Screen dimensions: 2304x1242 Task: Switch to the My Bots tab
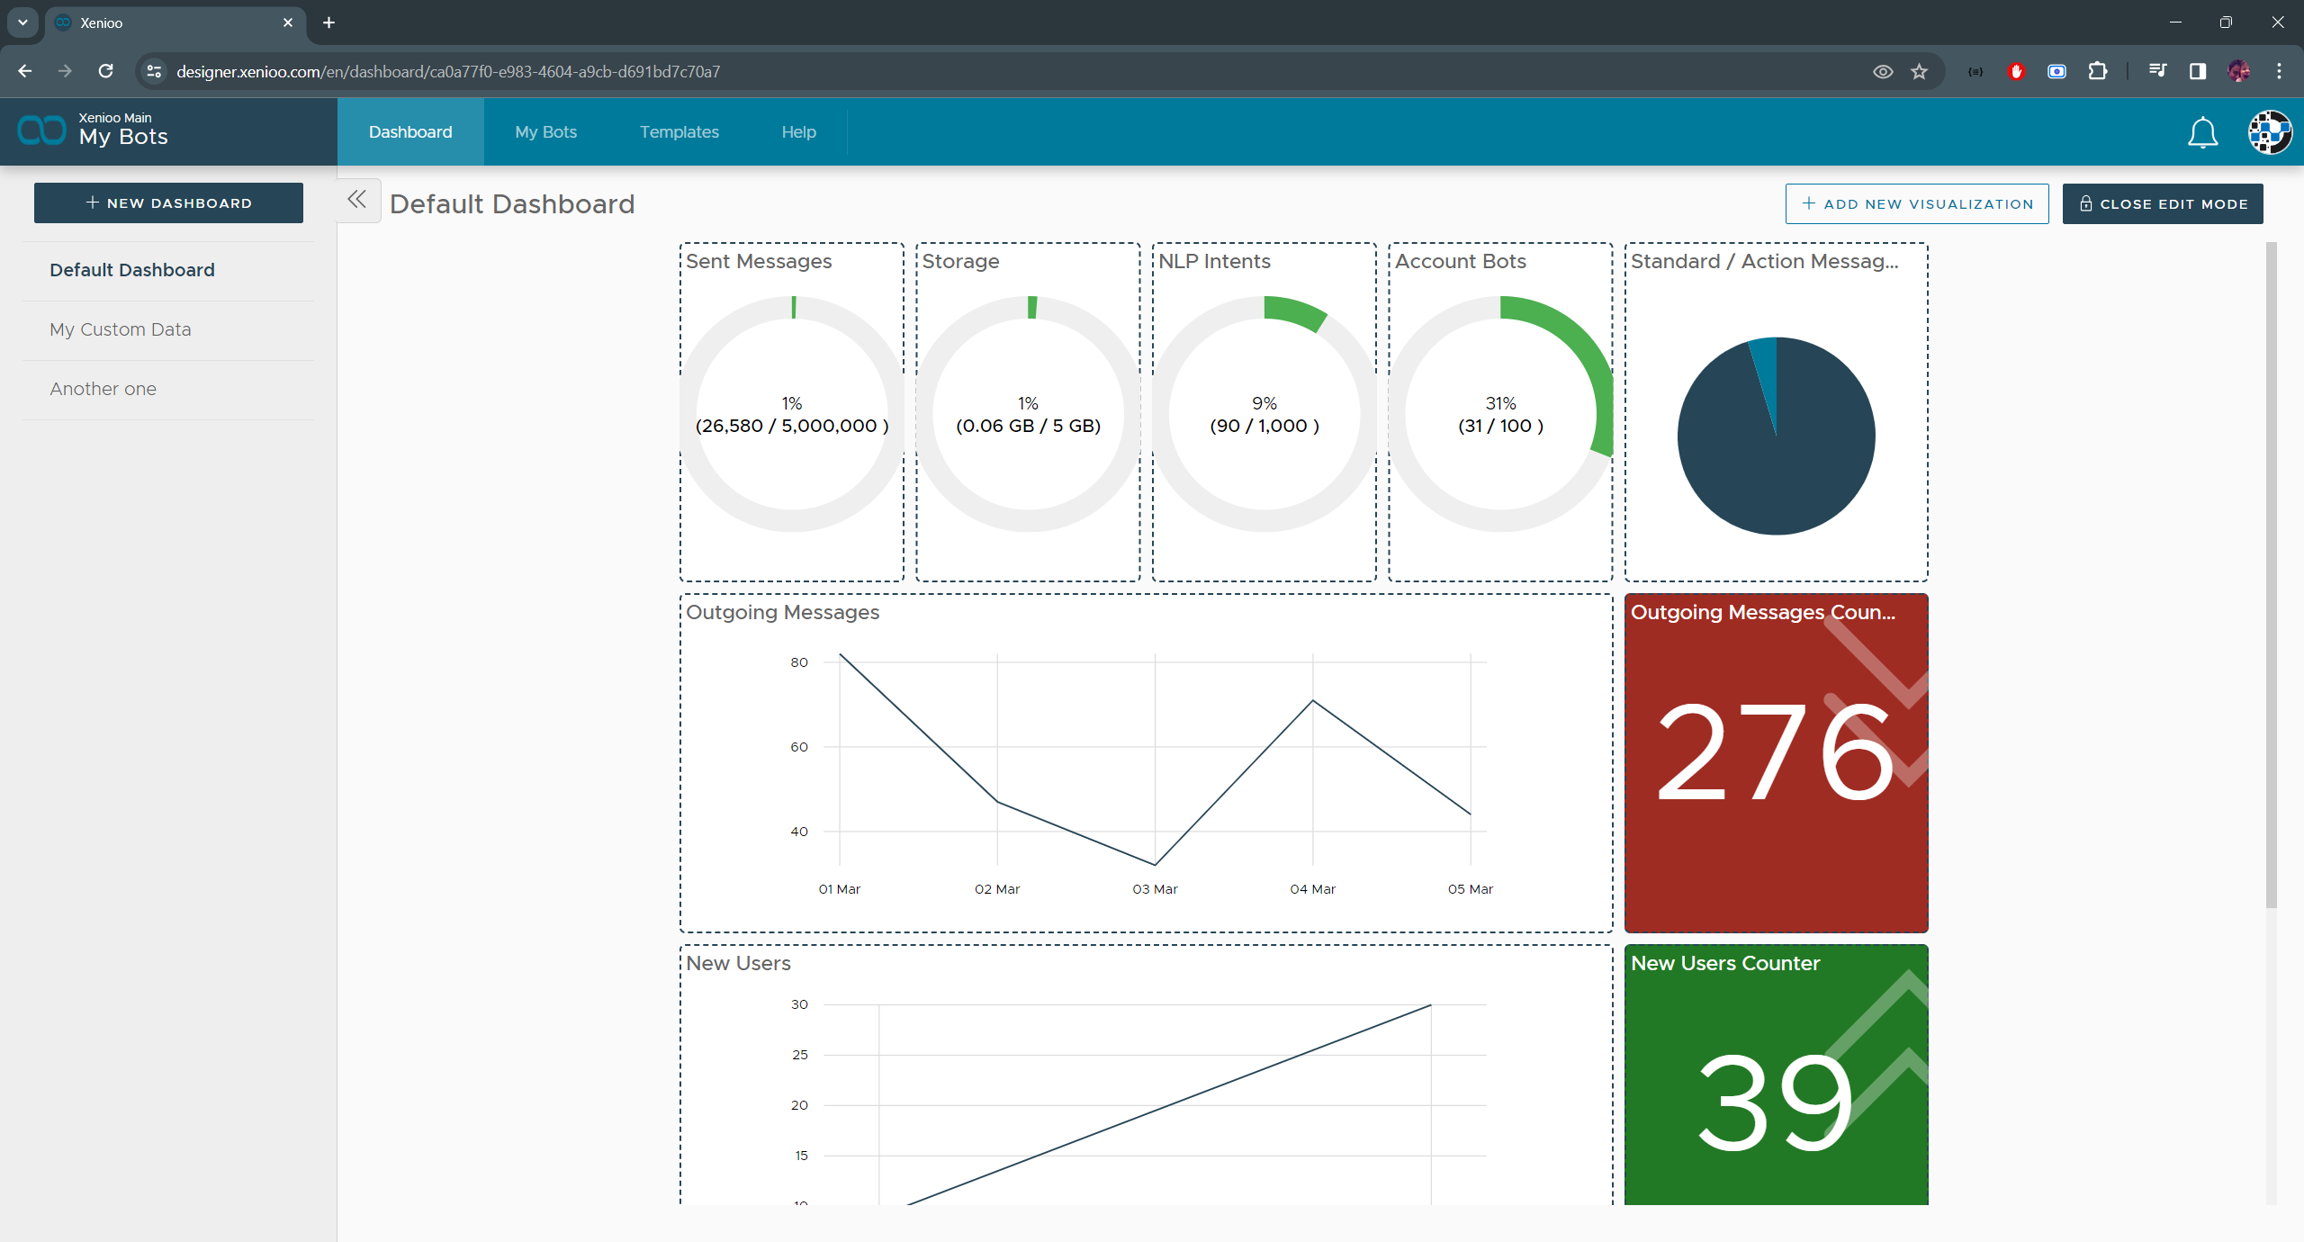pos(546,132)
